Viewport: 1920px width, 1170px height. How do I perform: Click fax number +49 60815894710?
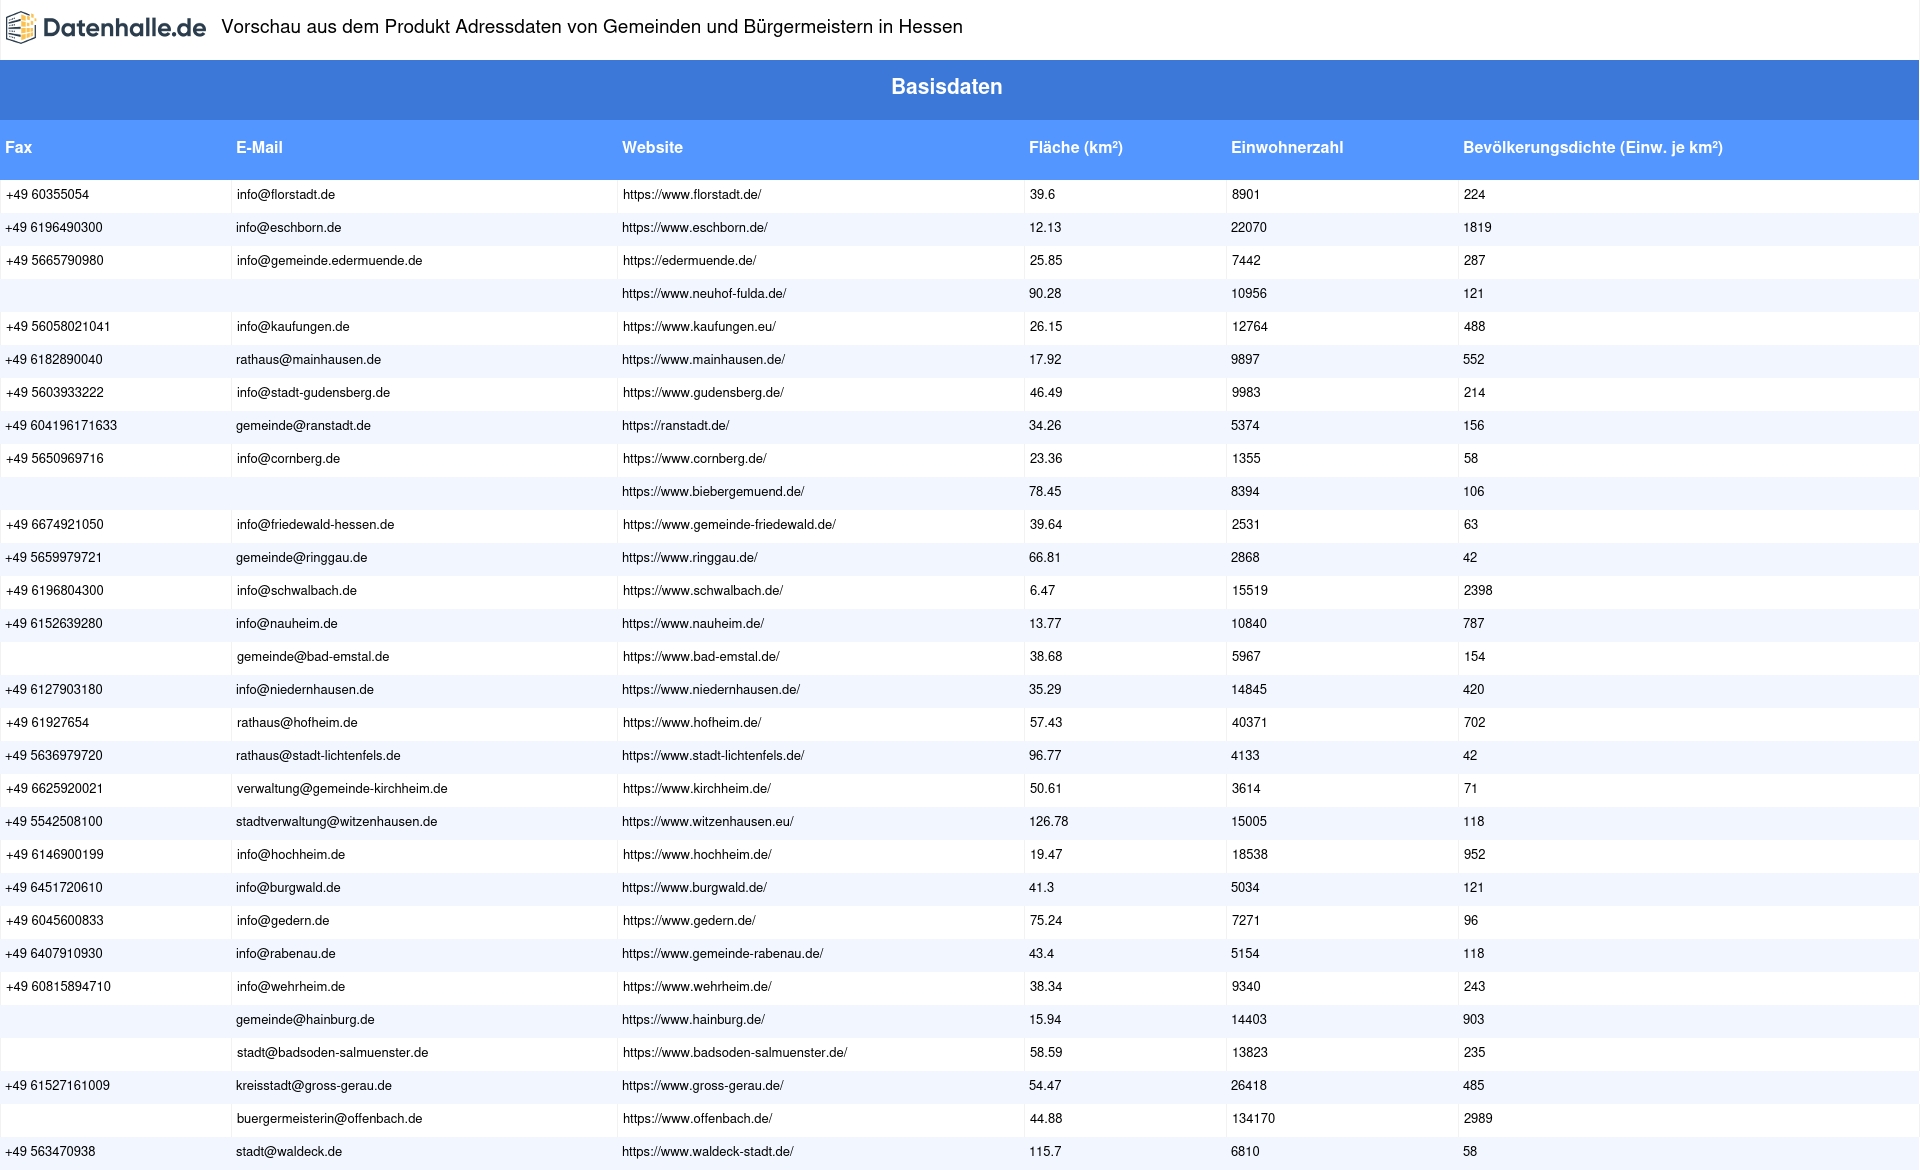tap(58, 987)
